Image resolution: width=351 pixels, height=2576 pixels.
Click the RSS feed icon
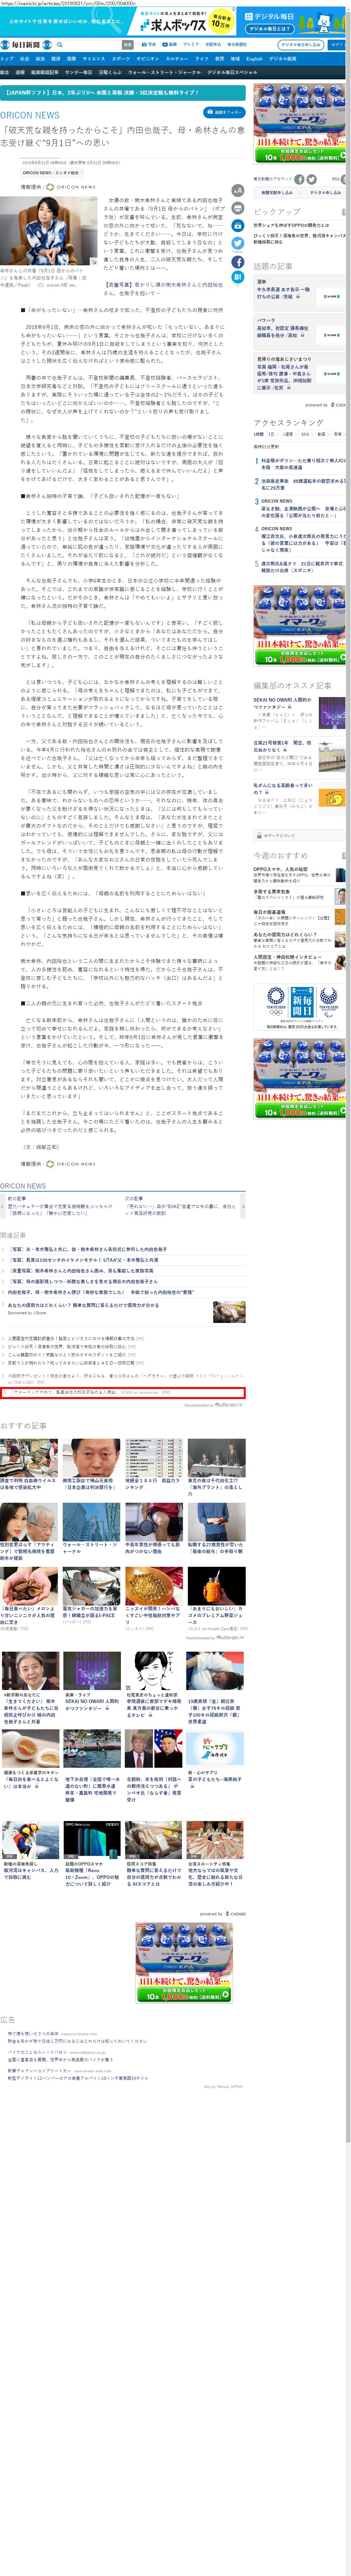pyautogui.click(x=343, y=179)
